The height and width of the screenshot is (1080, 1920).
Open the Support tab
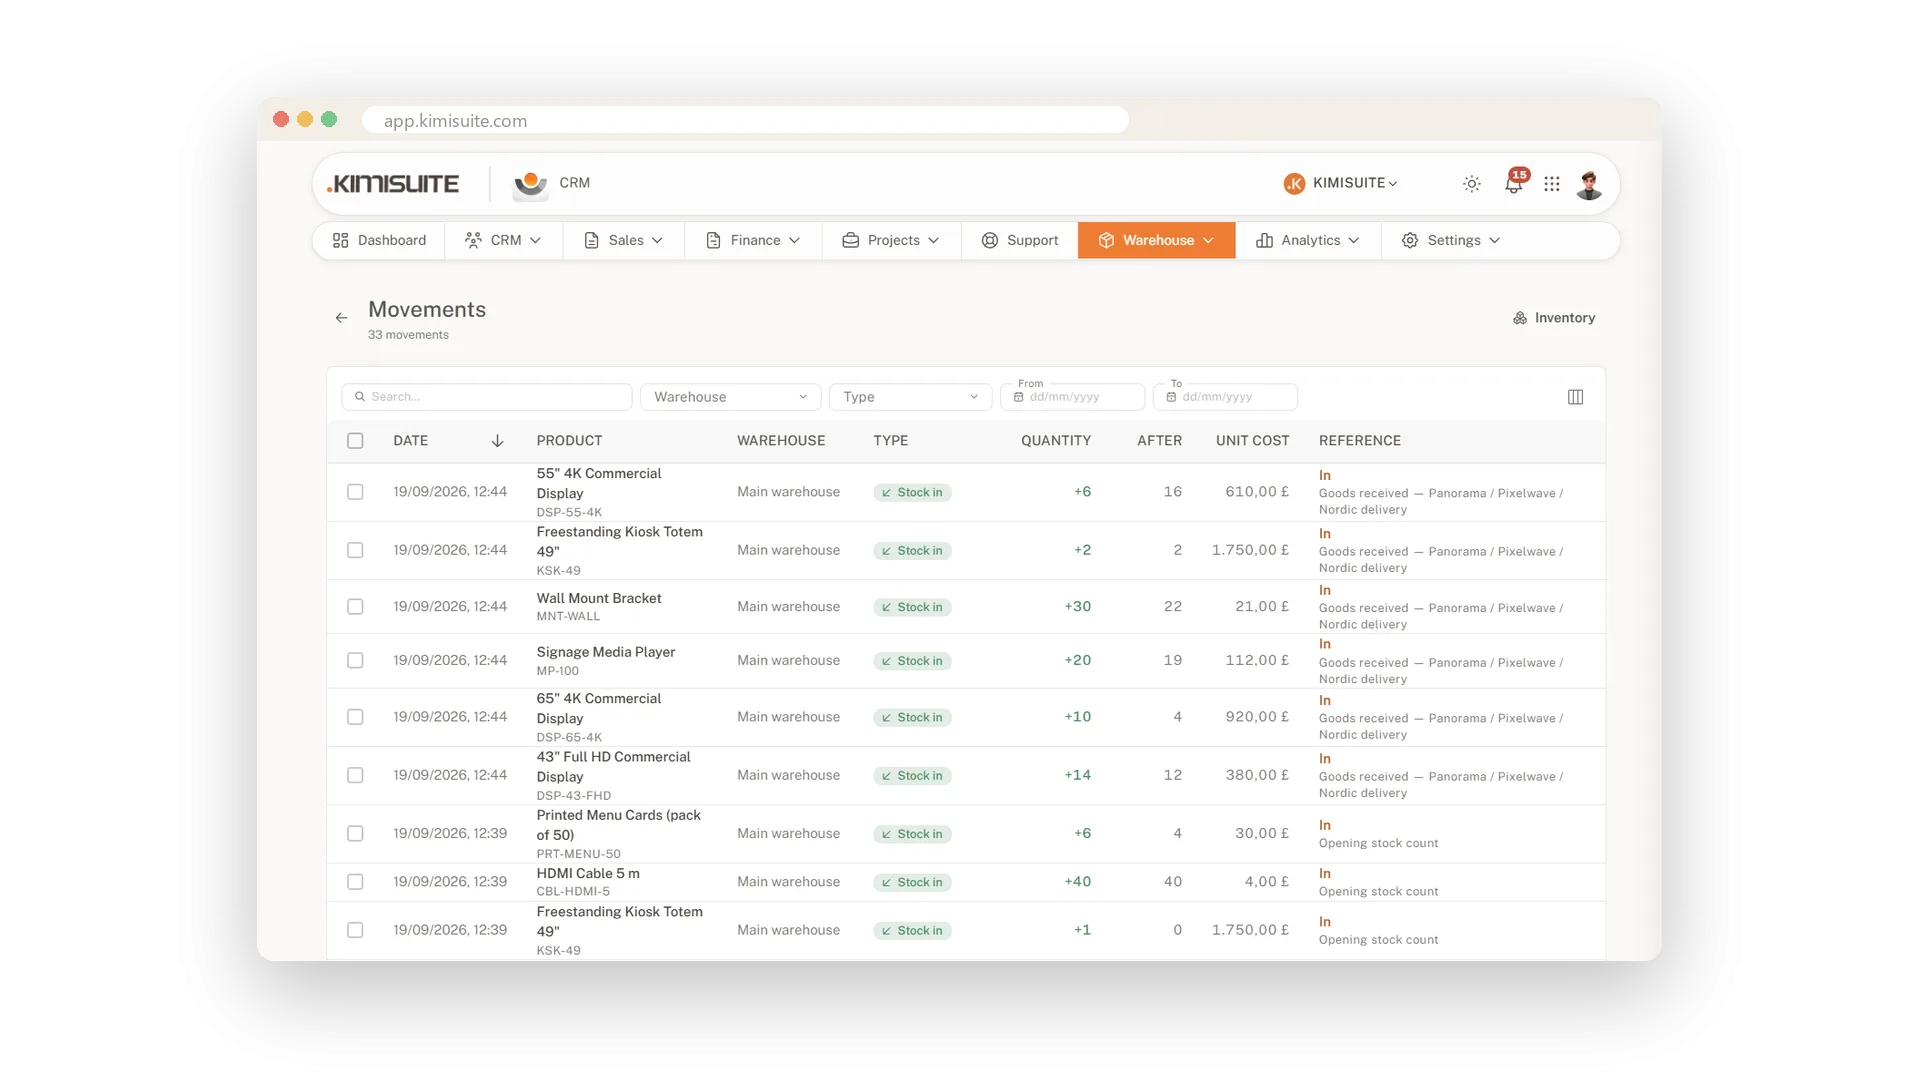click(x=1020, y=241)
